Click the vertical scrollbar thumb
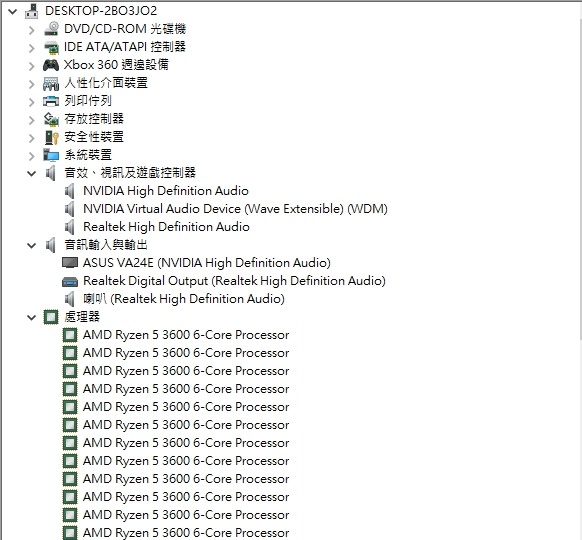This screenshot has height=540, width=582. point(580,180)
